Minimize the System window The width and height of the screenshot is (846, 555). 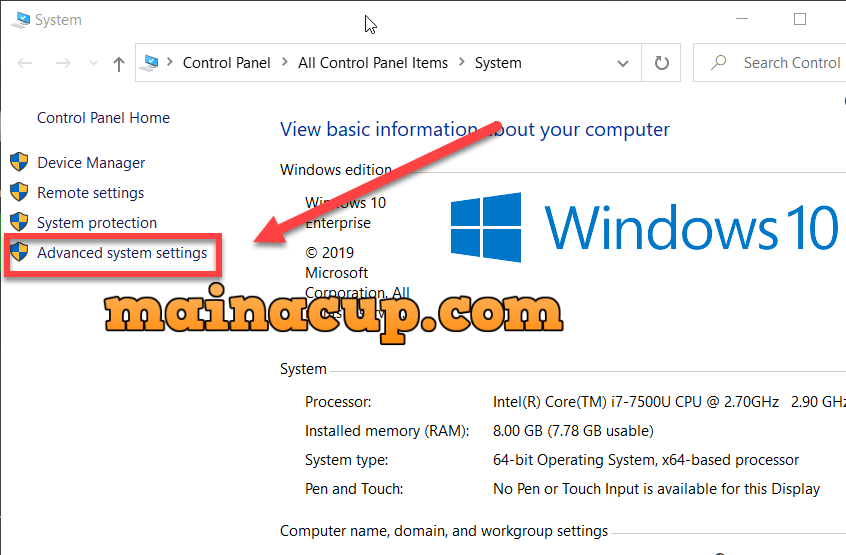(742, 19)
